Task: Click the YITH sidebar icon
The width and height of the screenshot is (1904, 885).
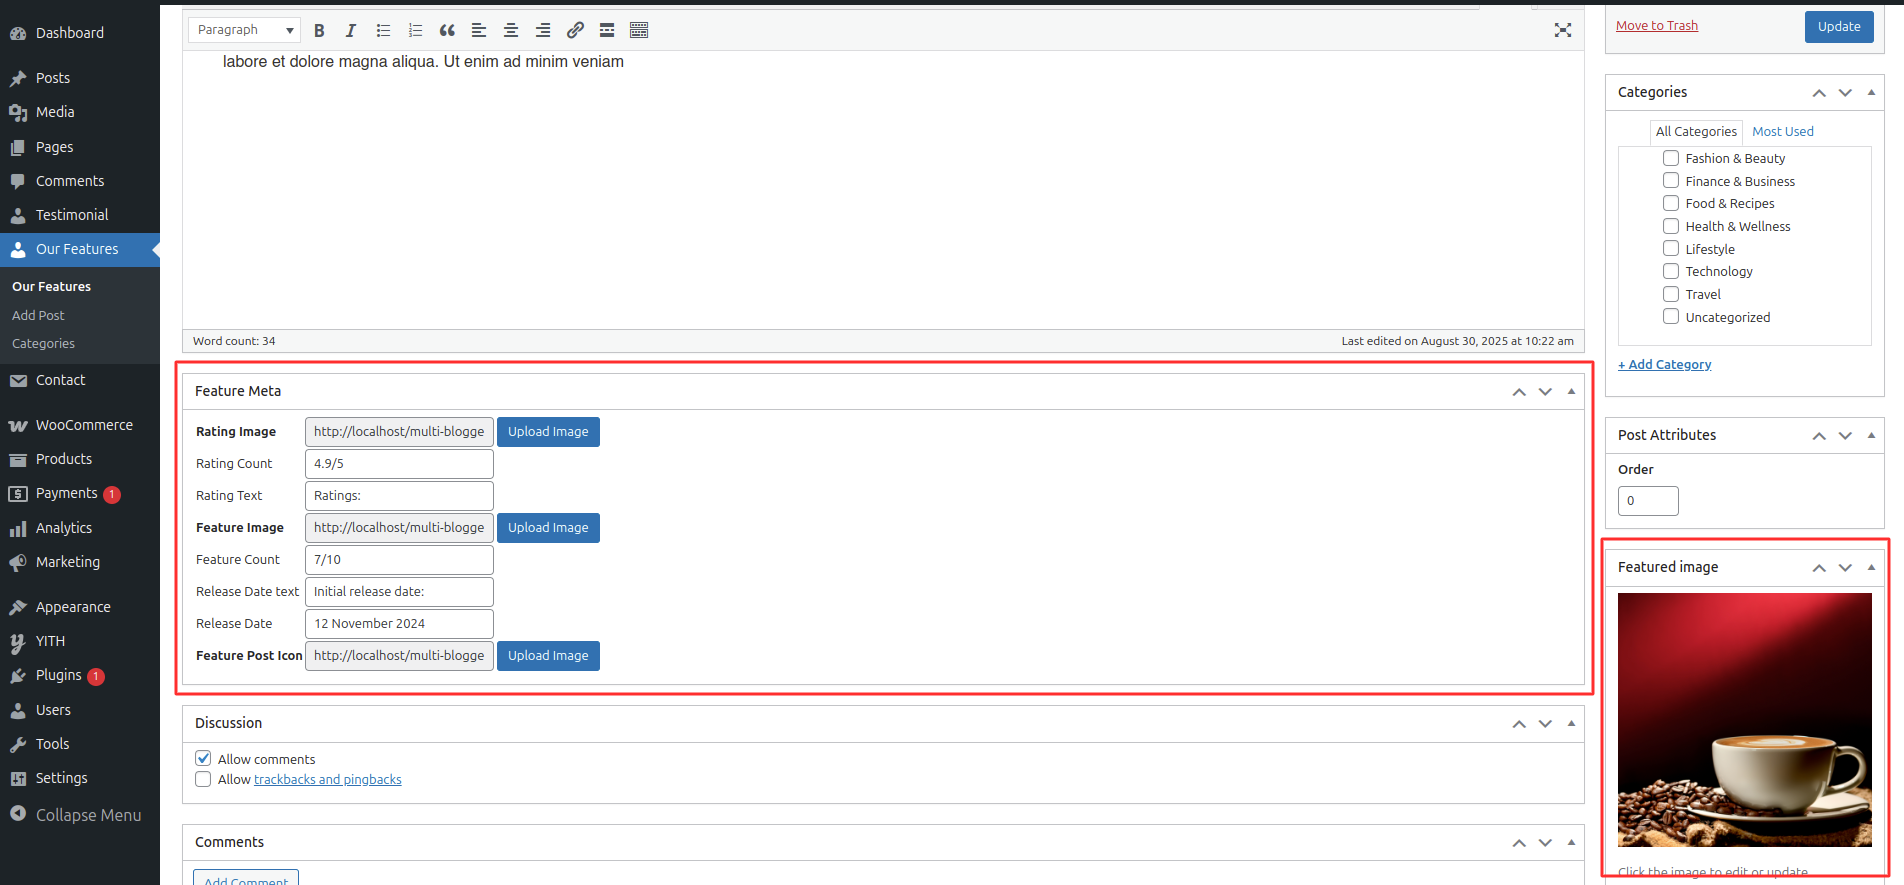Action: point(18,642)
